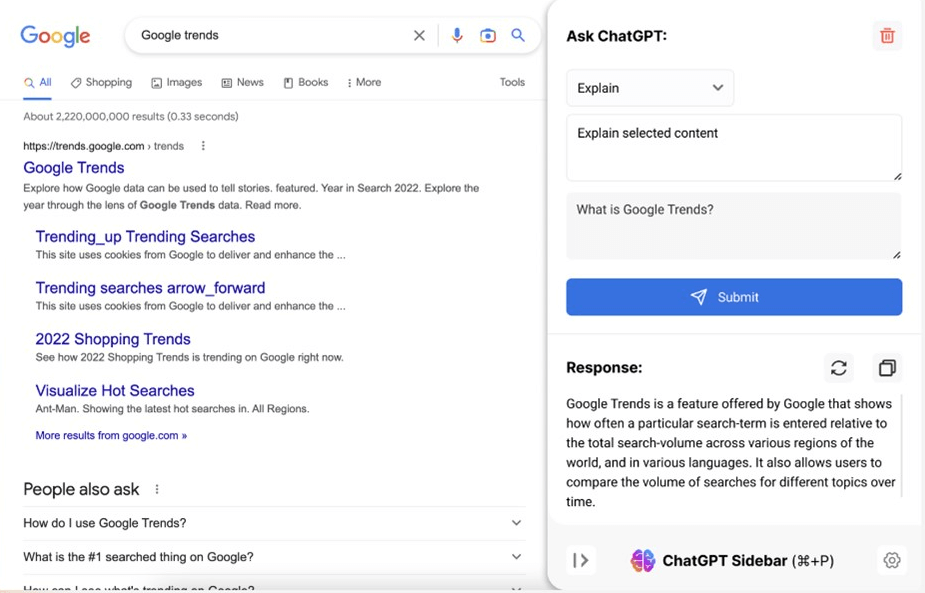Copy the response with copy icon

click(x=887, y=368)
